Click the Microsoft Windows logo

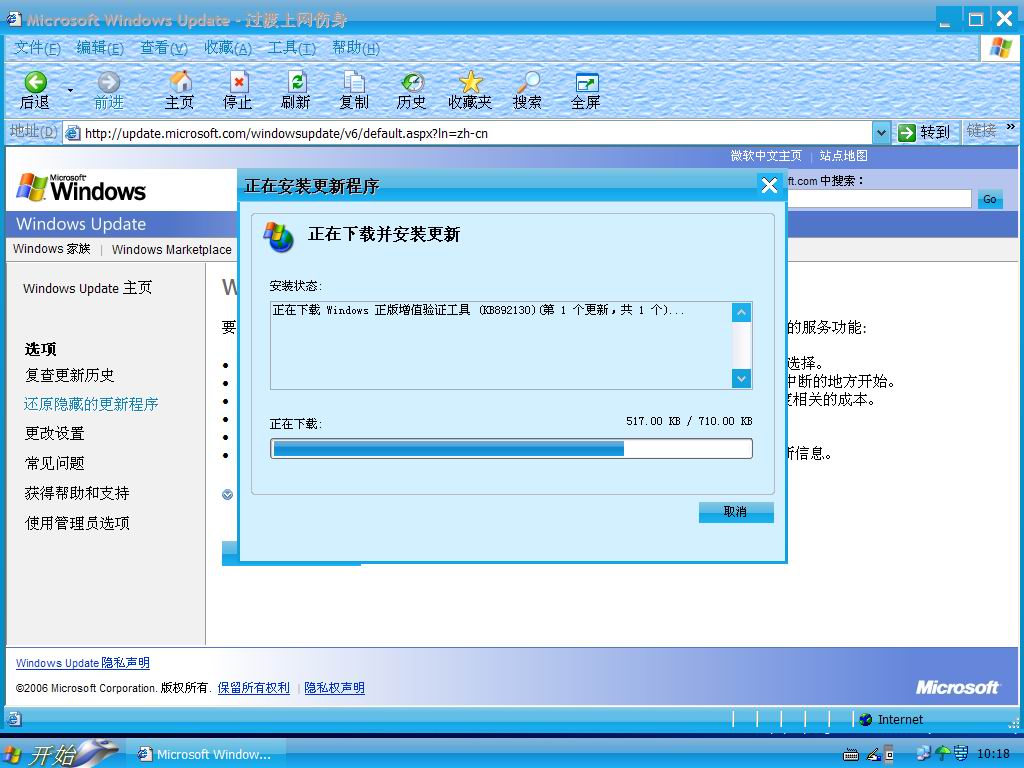pos(81,187)
